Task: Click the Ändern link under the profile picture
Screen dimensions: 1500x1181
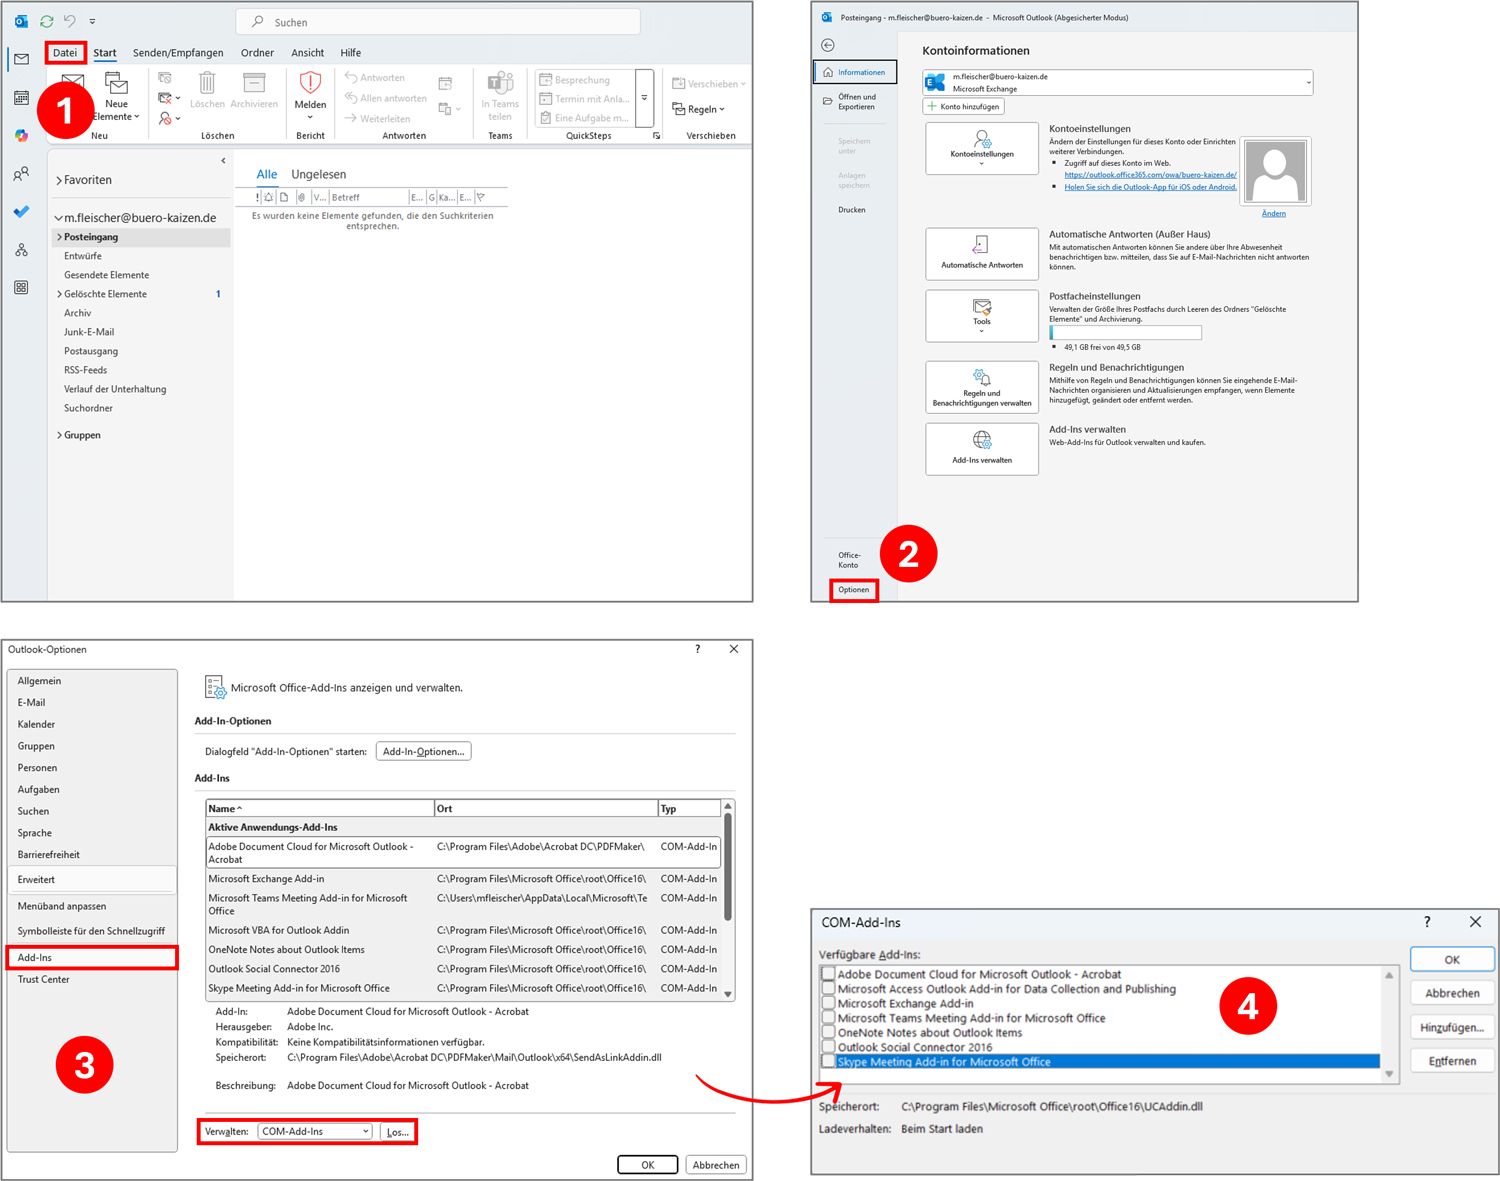Action: [1274, 213]
